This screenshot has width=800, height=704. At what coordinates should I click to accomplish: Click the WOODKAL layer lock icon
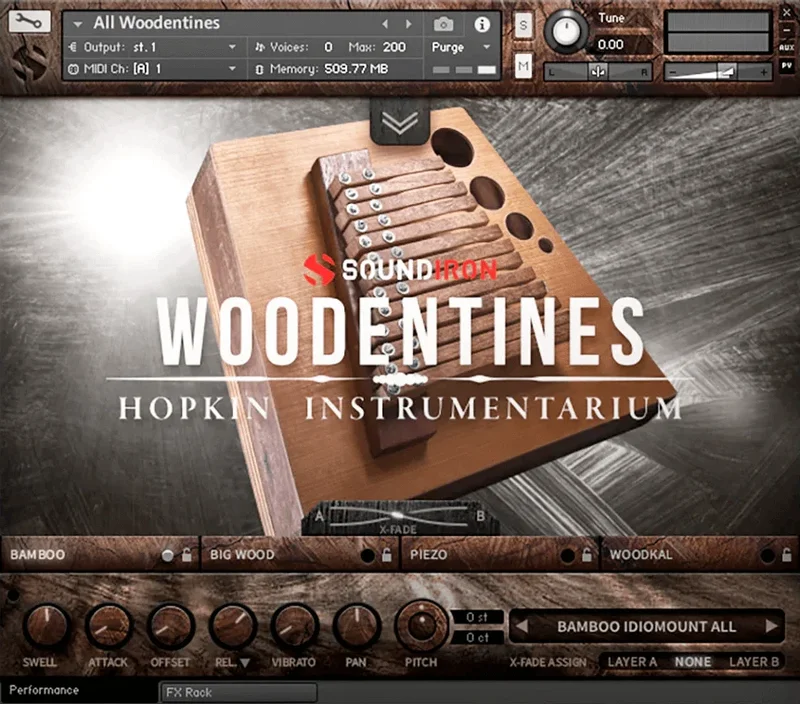click(787, 555)
